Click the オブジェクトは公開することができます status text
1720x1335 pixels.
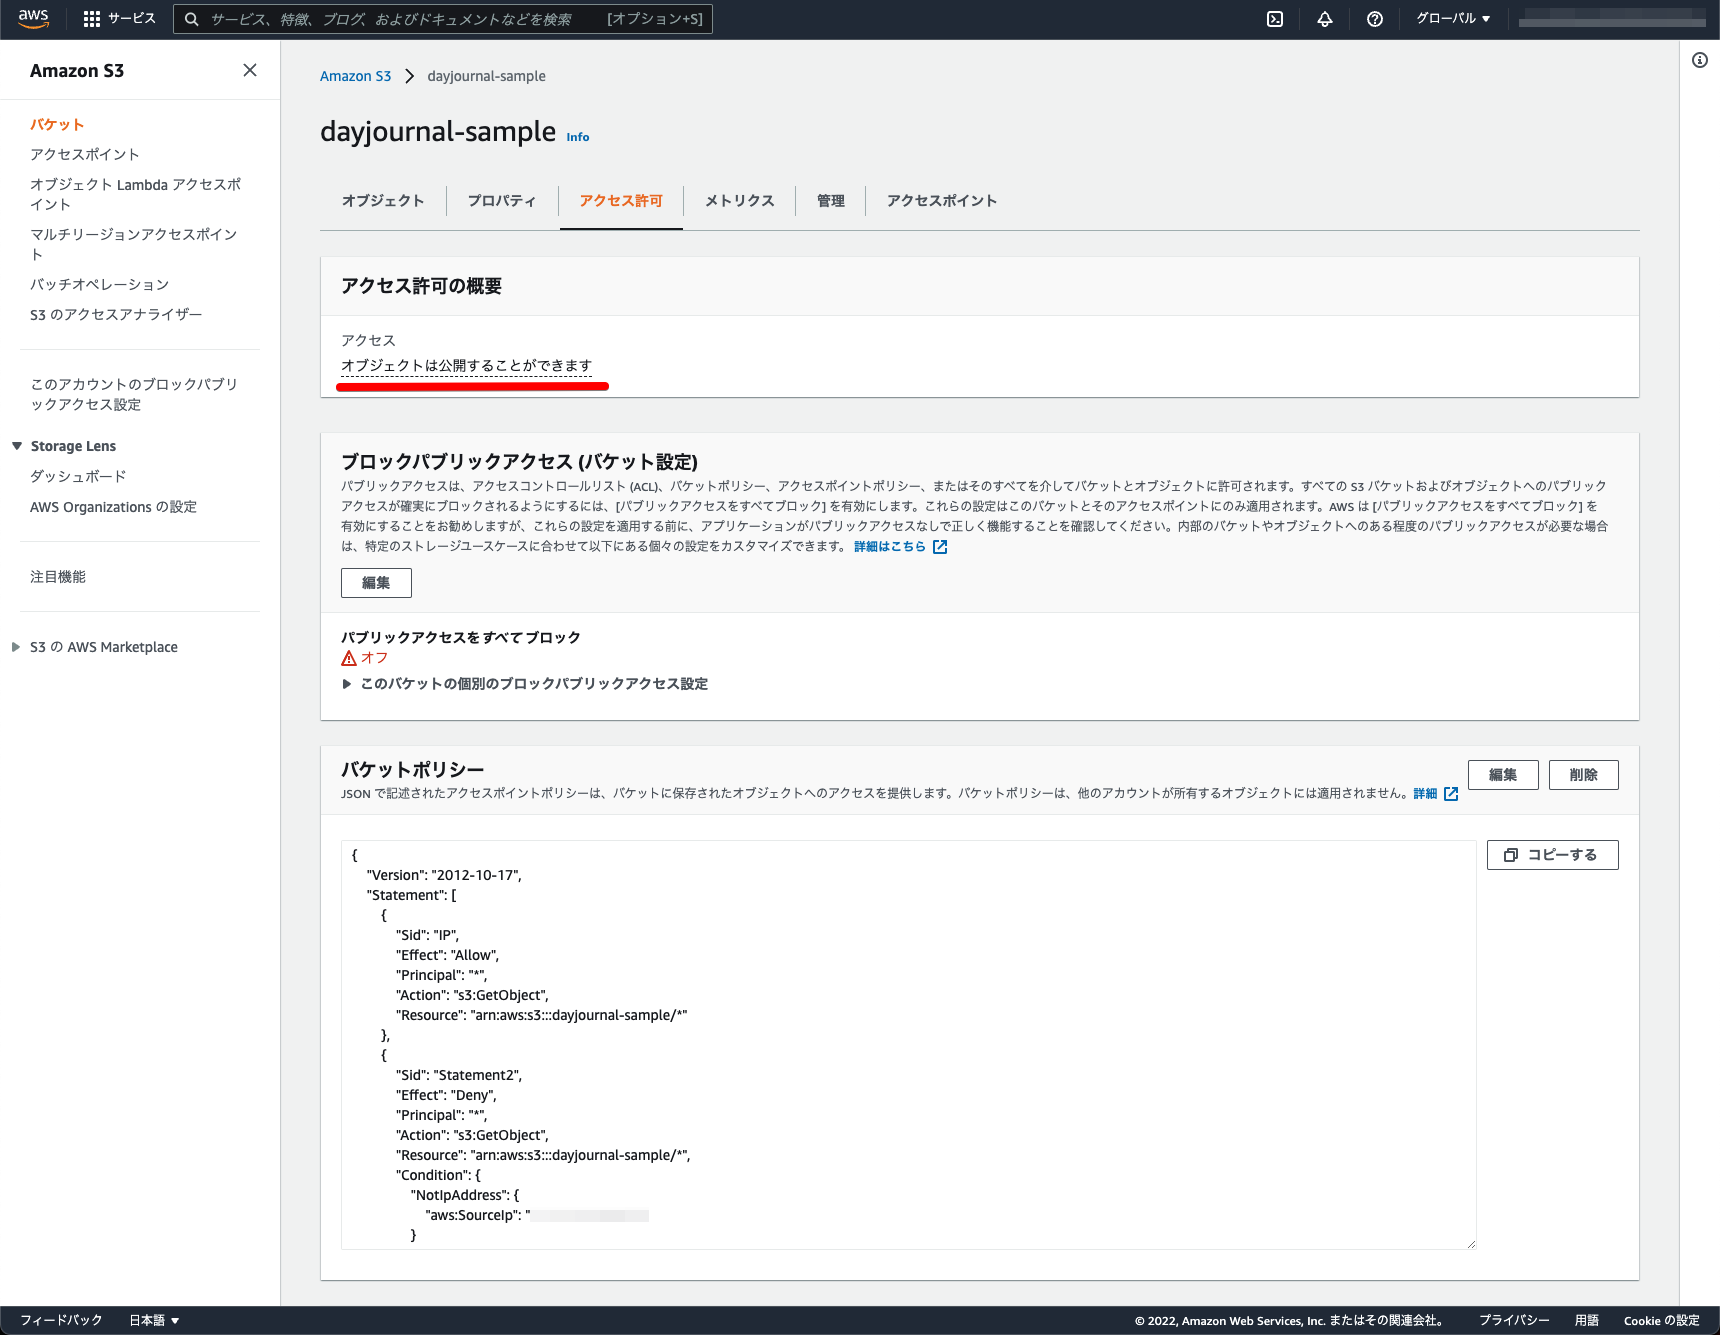467,366
